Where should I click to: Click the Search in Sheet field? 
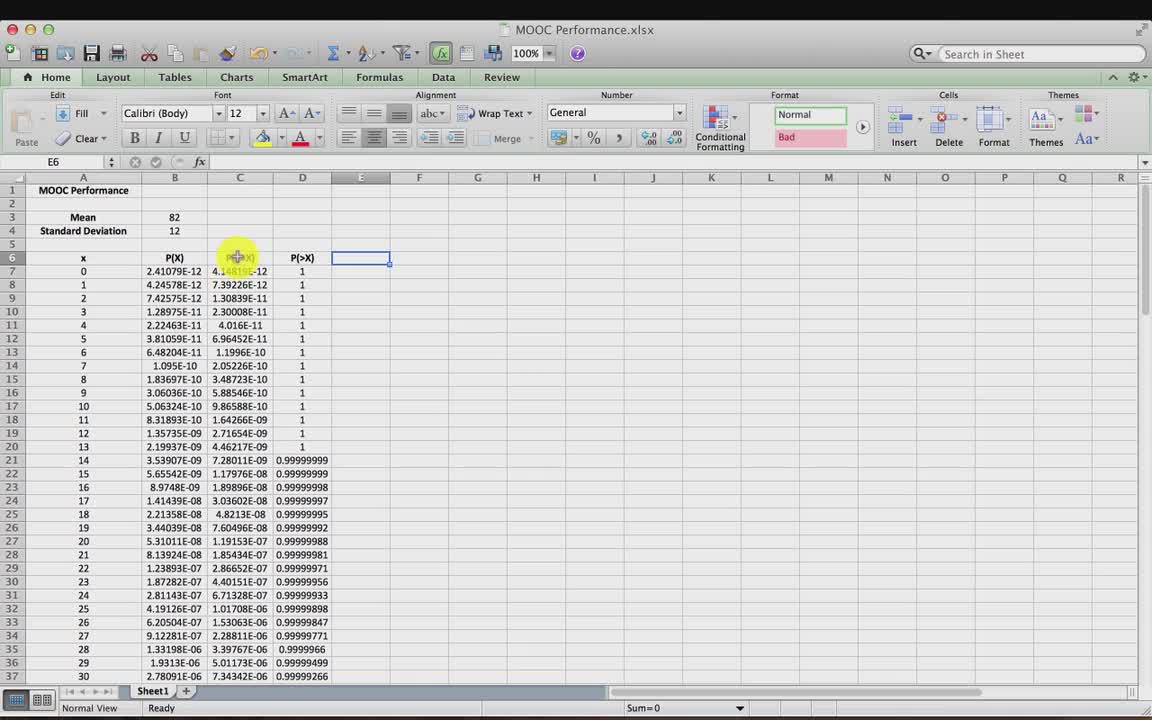(x=1040, y=54)
